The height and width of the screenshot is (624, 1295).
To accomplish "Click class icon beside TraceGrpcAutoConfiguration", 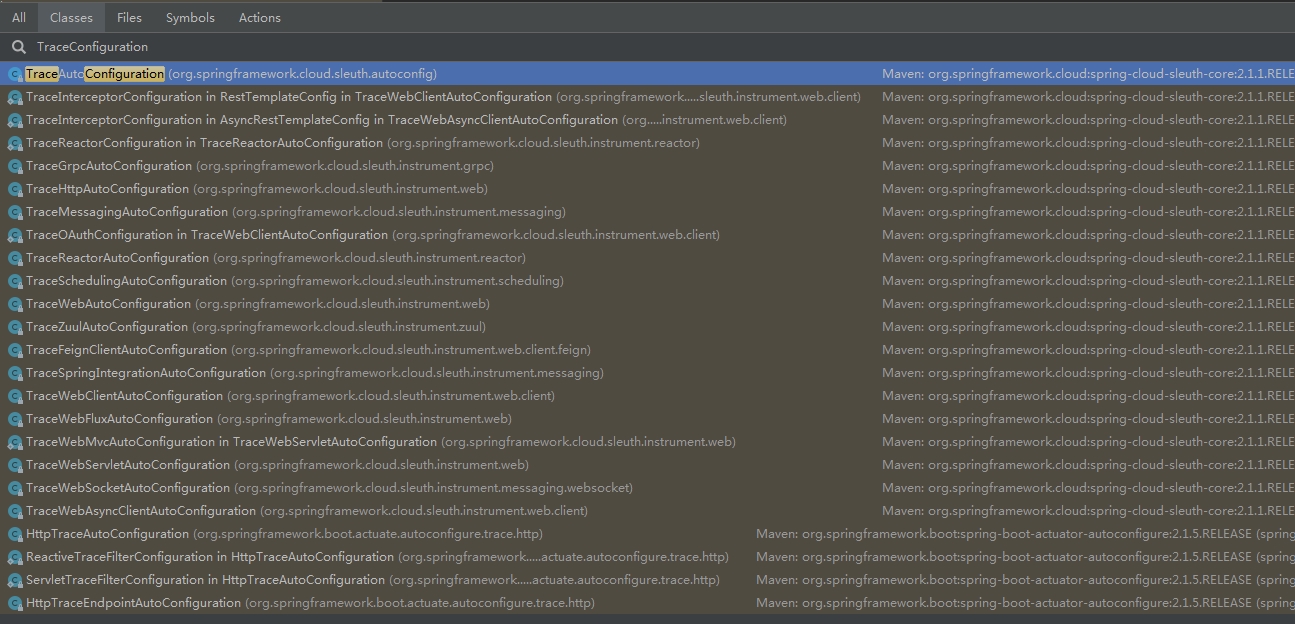I will click(x=15, y=166).
